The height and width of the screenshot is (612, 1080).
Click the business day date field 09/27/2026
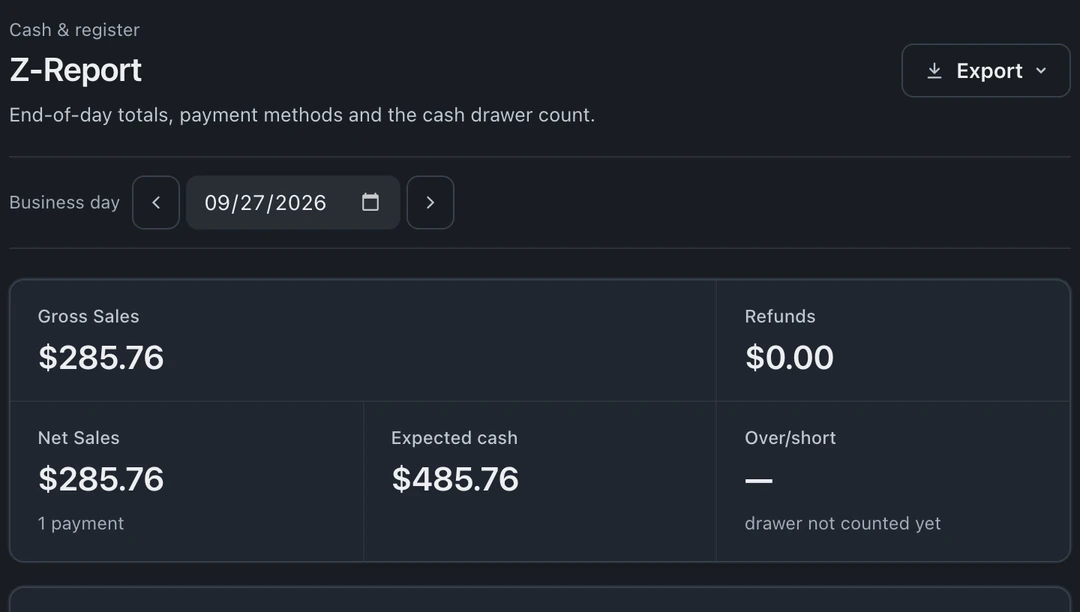tap(293, 202)
